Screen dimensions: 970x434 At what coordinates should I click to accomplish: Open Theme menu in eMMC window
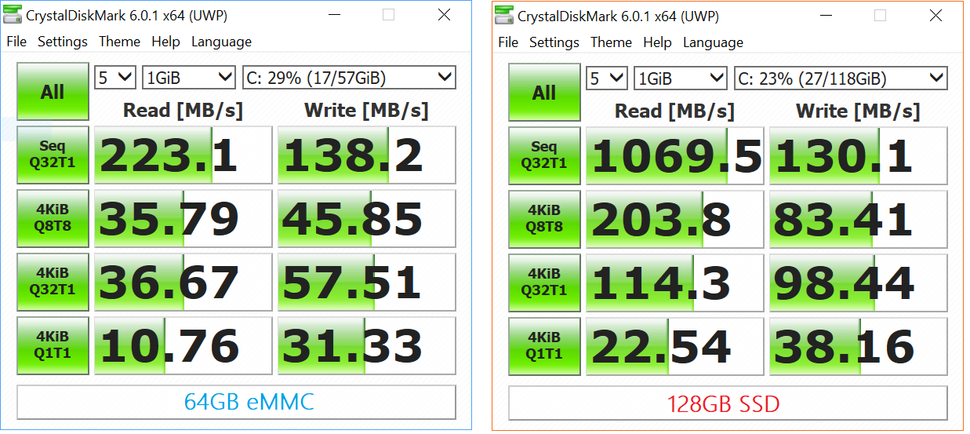click(119, 42)
